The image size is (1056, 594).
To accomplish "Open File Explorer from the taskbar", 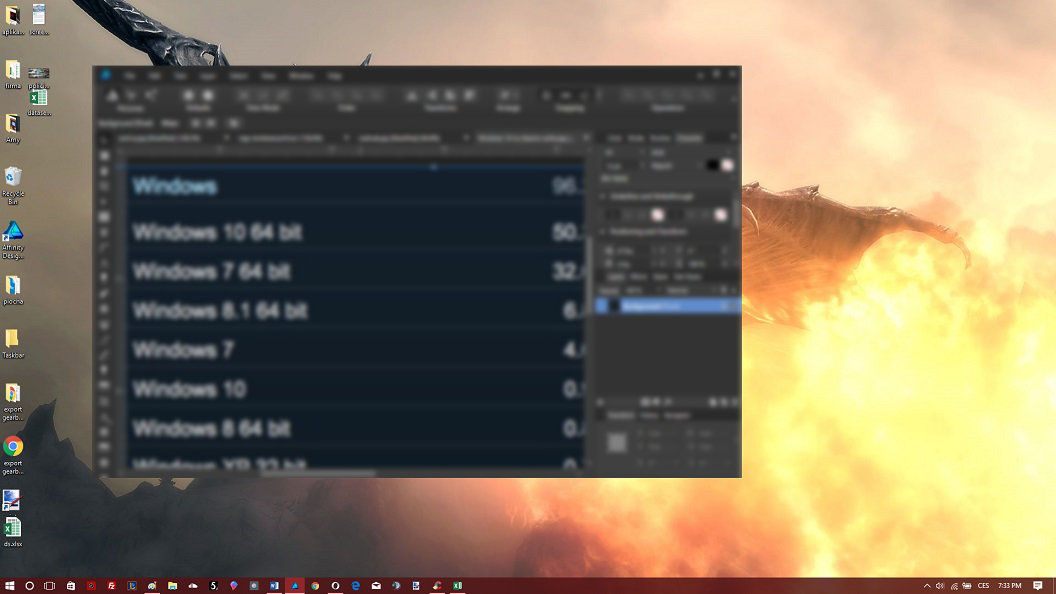I will tap(172, 586).
